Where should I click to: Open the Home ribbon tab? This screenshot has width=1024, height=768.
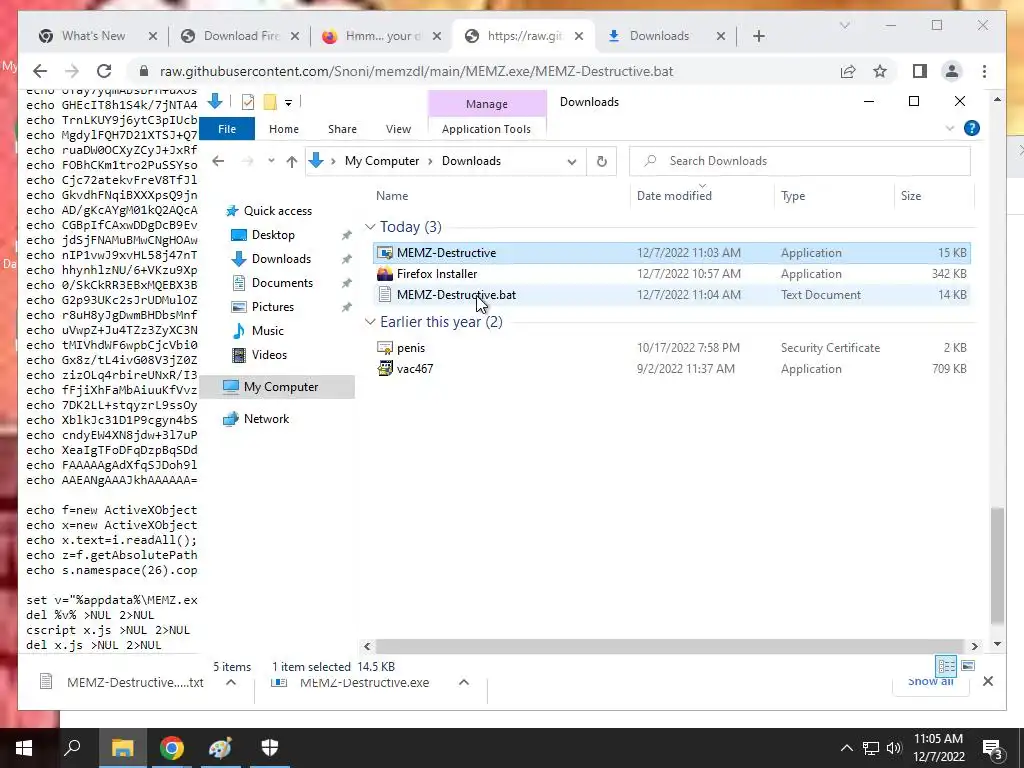(283, 129)
